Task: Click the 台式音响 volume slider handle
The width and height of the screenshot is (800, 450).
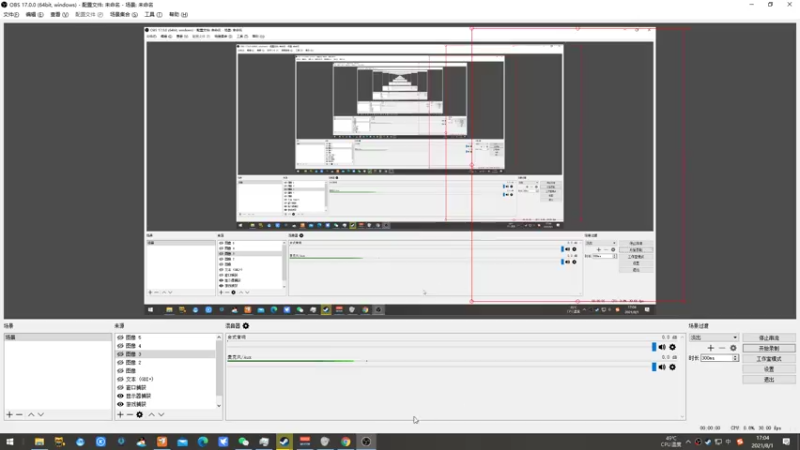Action: coord(654,347)
